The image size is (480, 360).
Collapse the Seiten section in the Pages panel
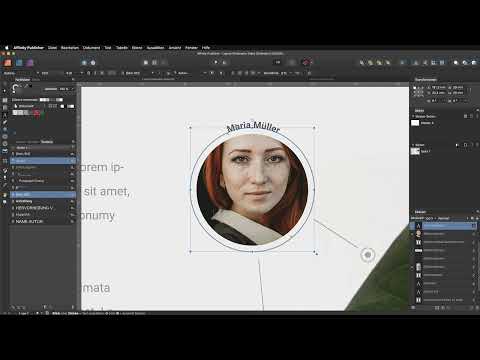click(413, 145)
